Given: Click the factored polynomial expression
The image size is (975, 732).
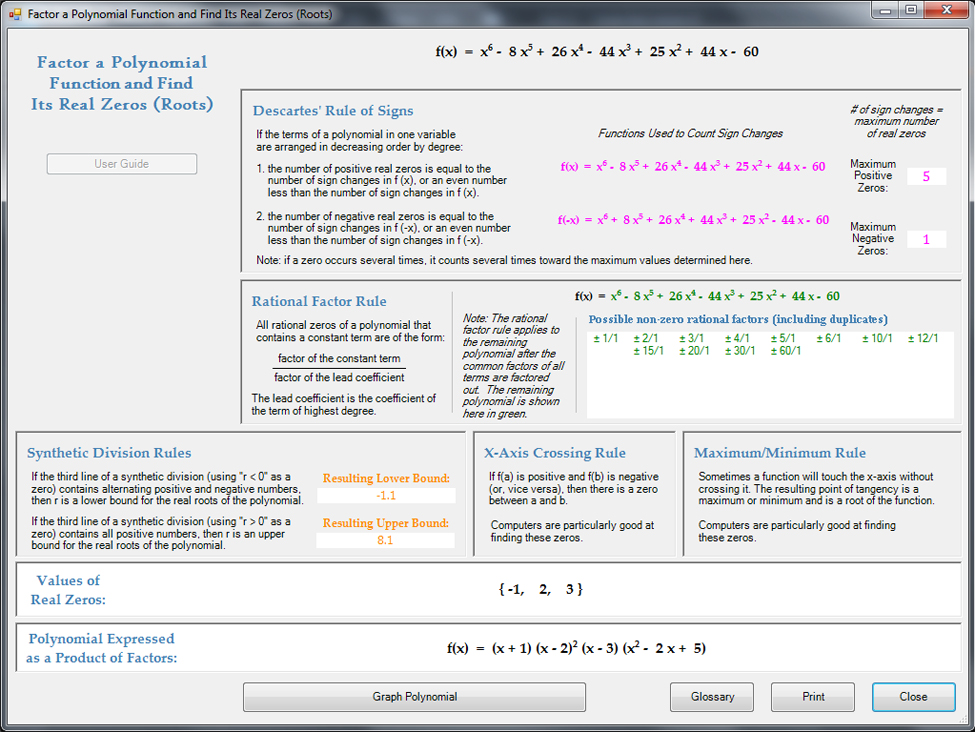Looking at the screenshot, I should [576, 648].
